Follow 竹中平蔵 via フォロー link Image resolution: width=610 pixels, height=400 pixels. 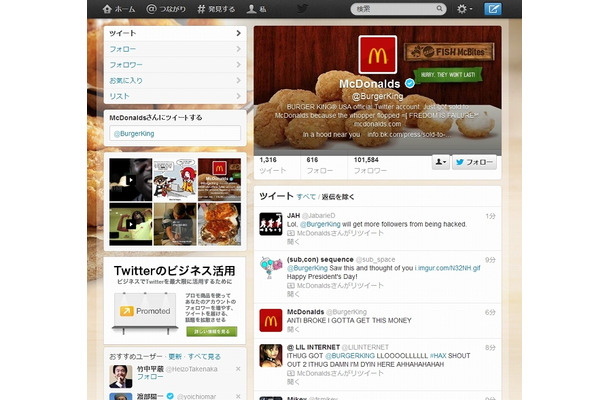150,377
